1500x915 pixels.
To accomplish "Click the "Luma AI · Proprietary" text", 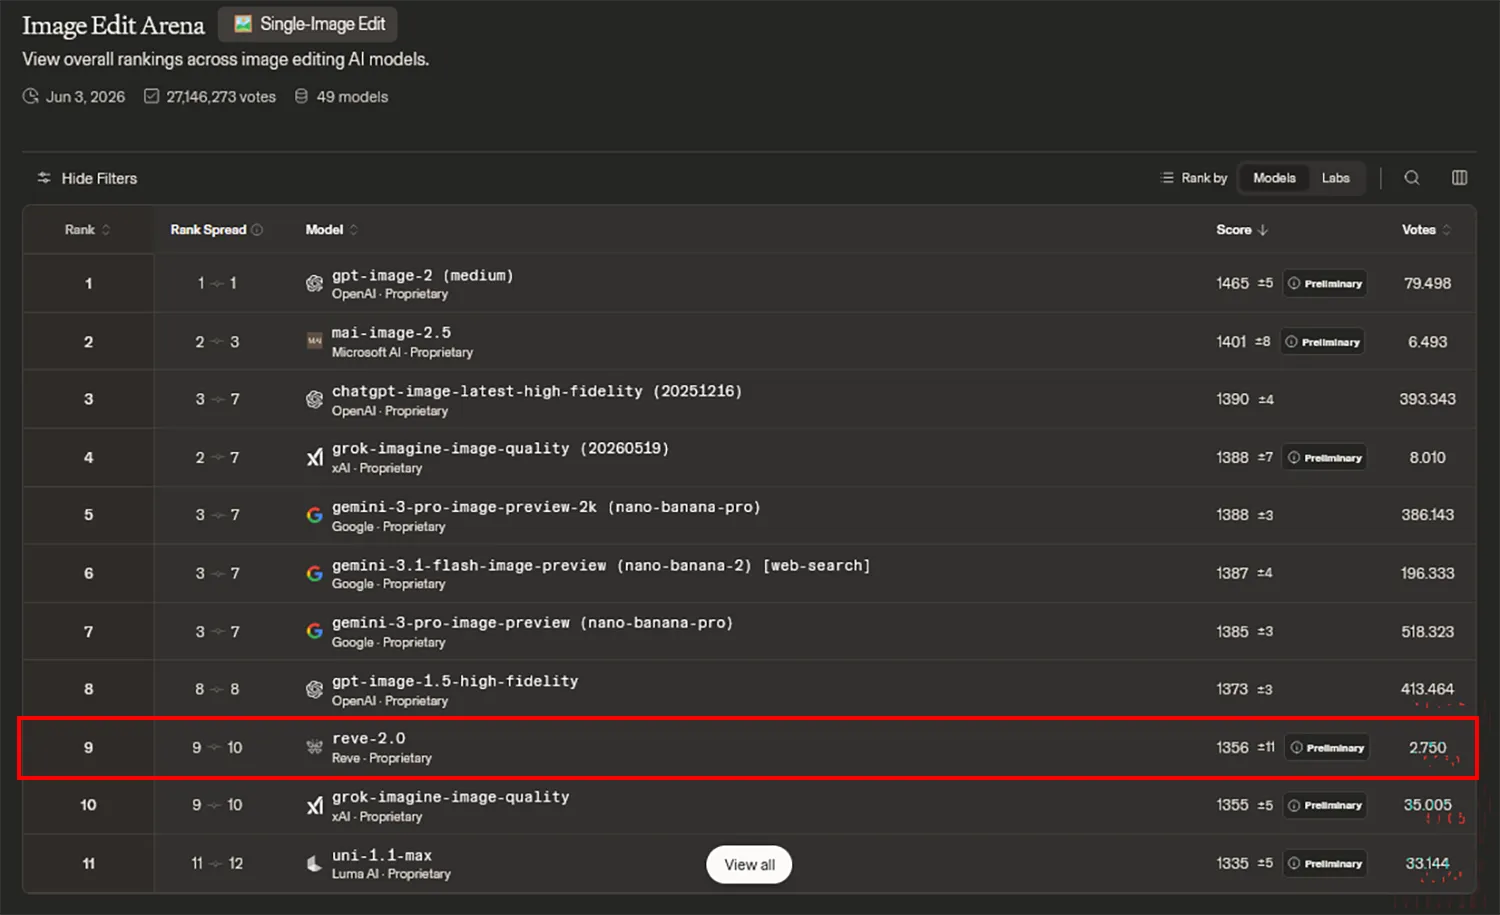I will tap(391, 874).
